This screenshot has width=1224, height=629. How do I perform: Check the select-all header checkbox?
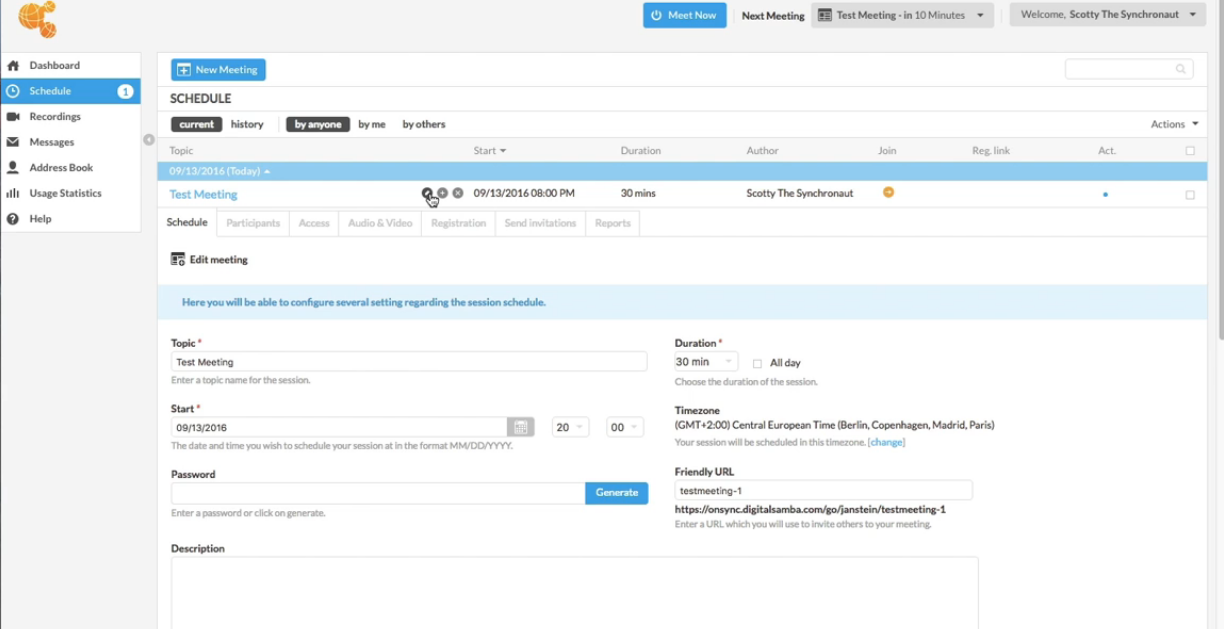(x=1190, y=151)
